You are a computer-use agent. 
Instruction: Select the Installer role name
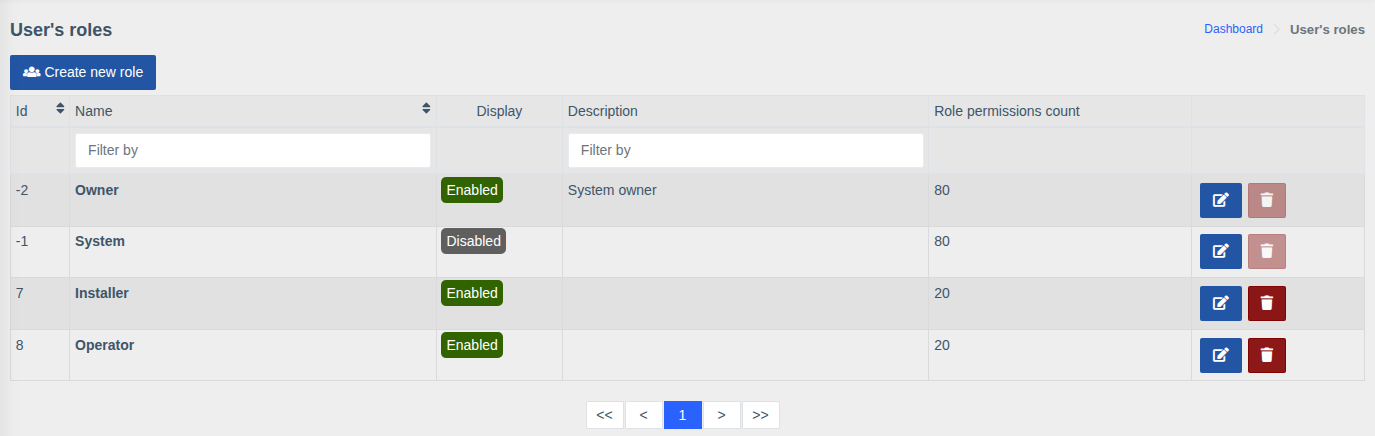click(x=102, y=293)
